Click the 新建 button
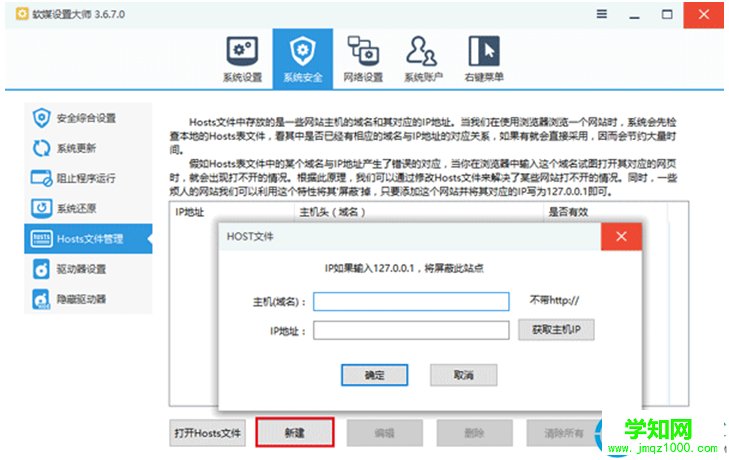This screenshot has height=460, width=729. tap(295, 433)
